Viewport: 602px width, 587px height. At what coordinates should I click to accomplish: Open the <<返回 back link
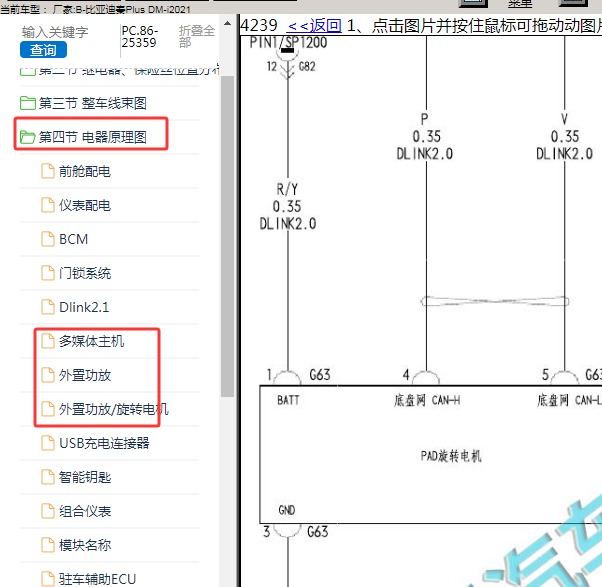click(x=314, y=26)
